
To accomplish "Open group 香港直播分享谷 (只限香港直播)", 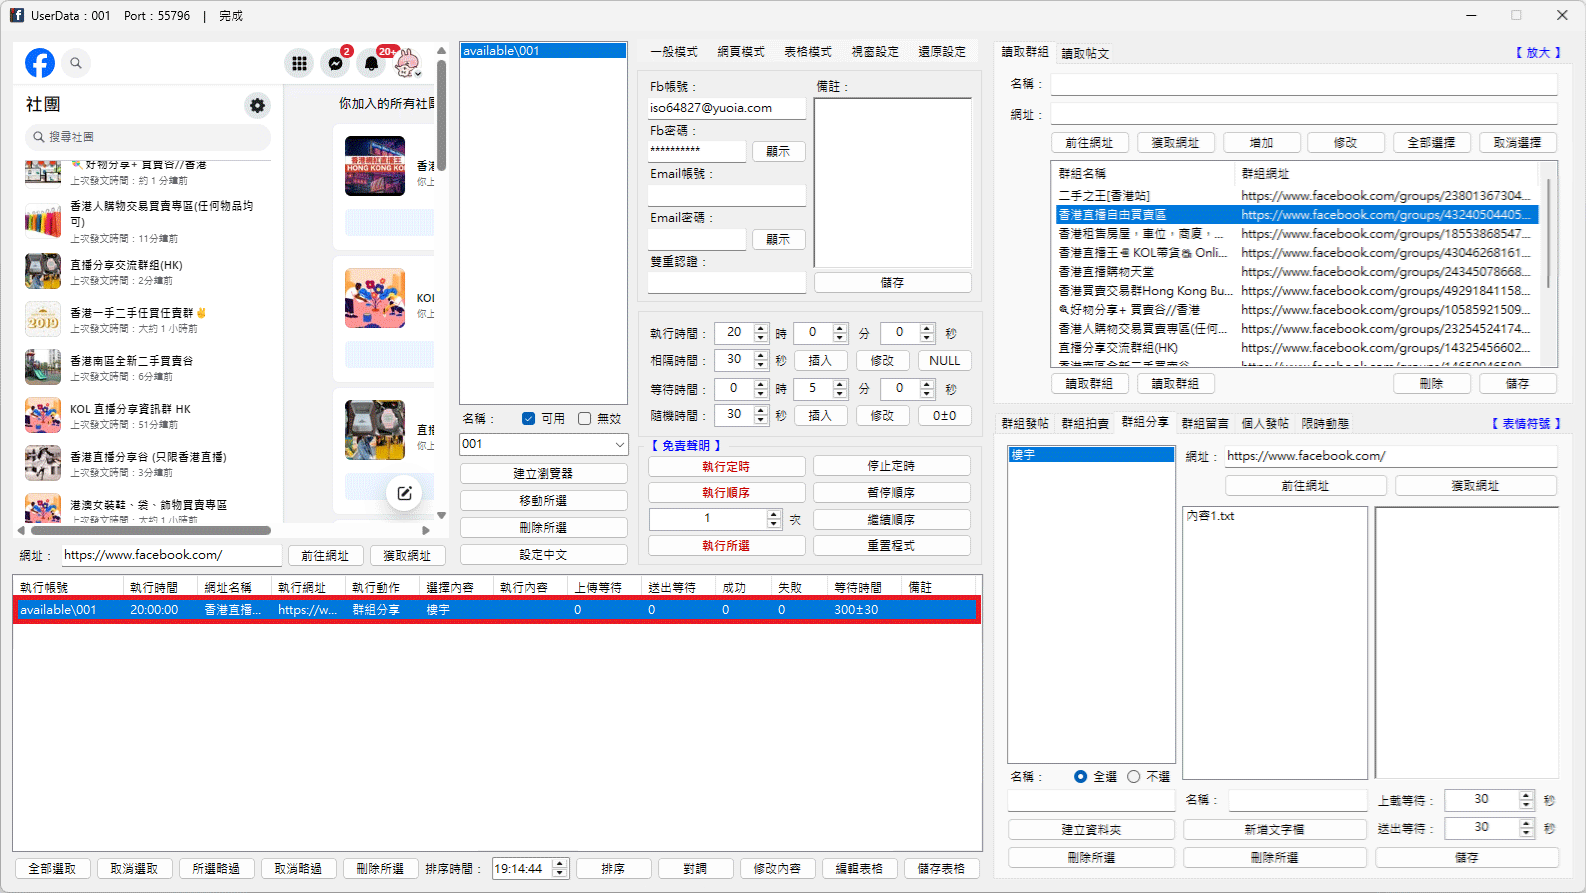I will coord(148,464).
